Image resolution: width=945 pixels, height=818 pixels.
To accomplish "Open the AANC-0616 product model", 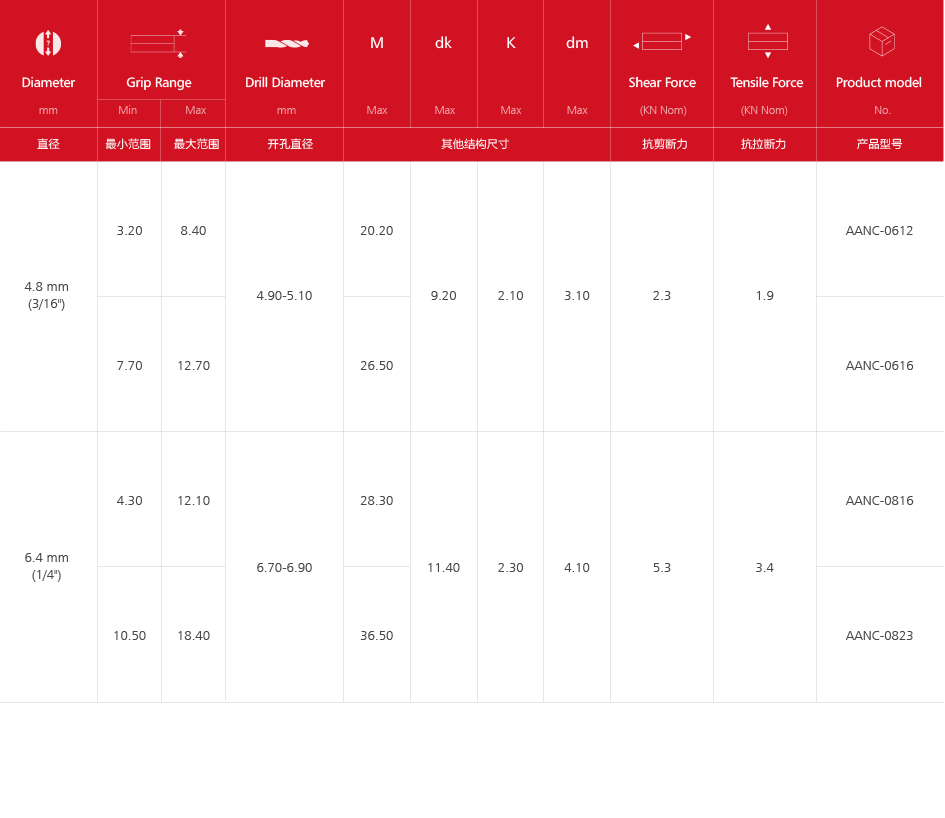I will point(879,365).
